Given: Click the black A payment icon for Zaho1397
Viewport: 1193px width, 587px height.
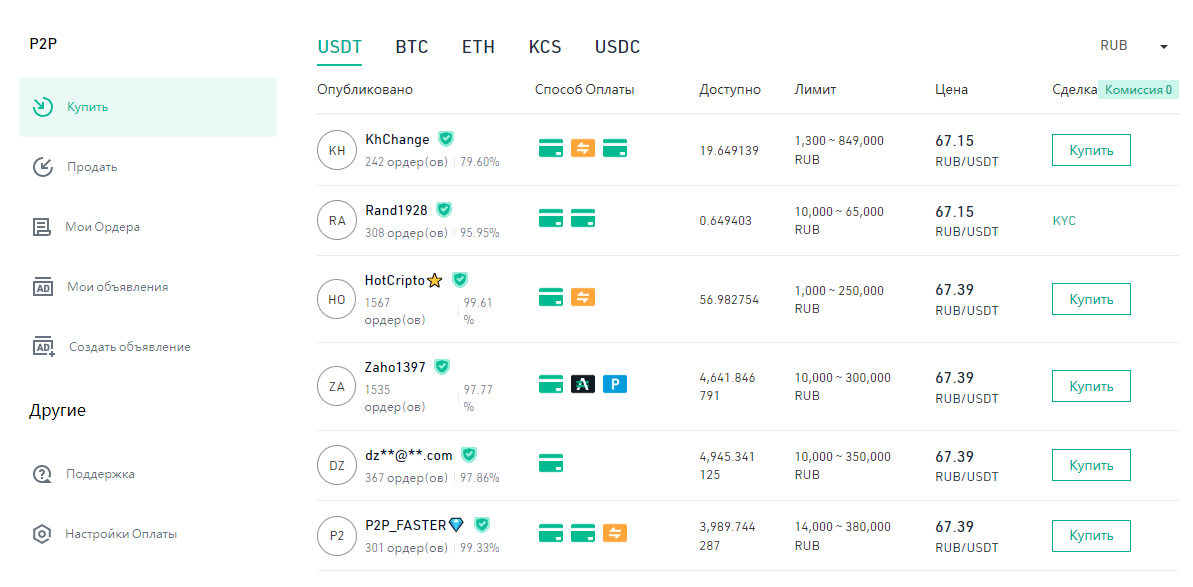Looking at the screenshot, I should [583, 384].
